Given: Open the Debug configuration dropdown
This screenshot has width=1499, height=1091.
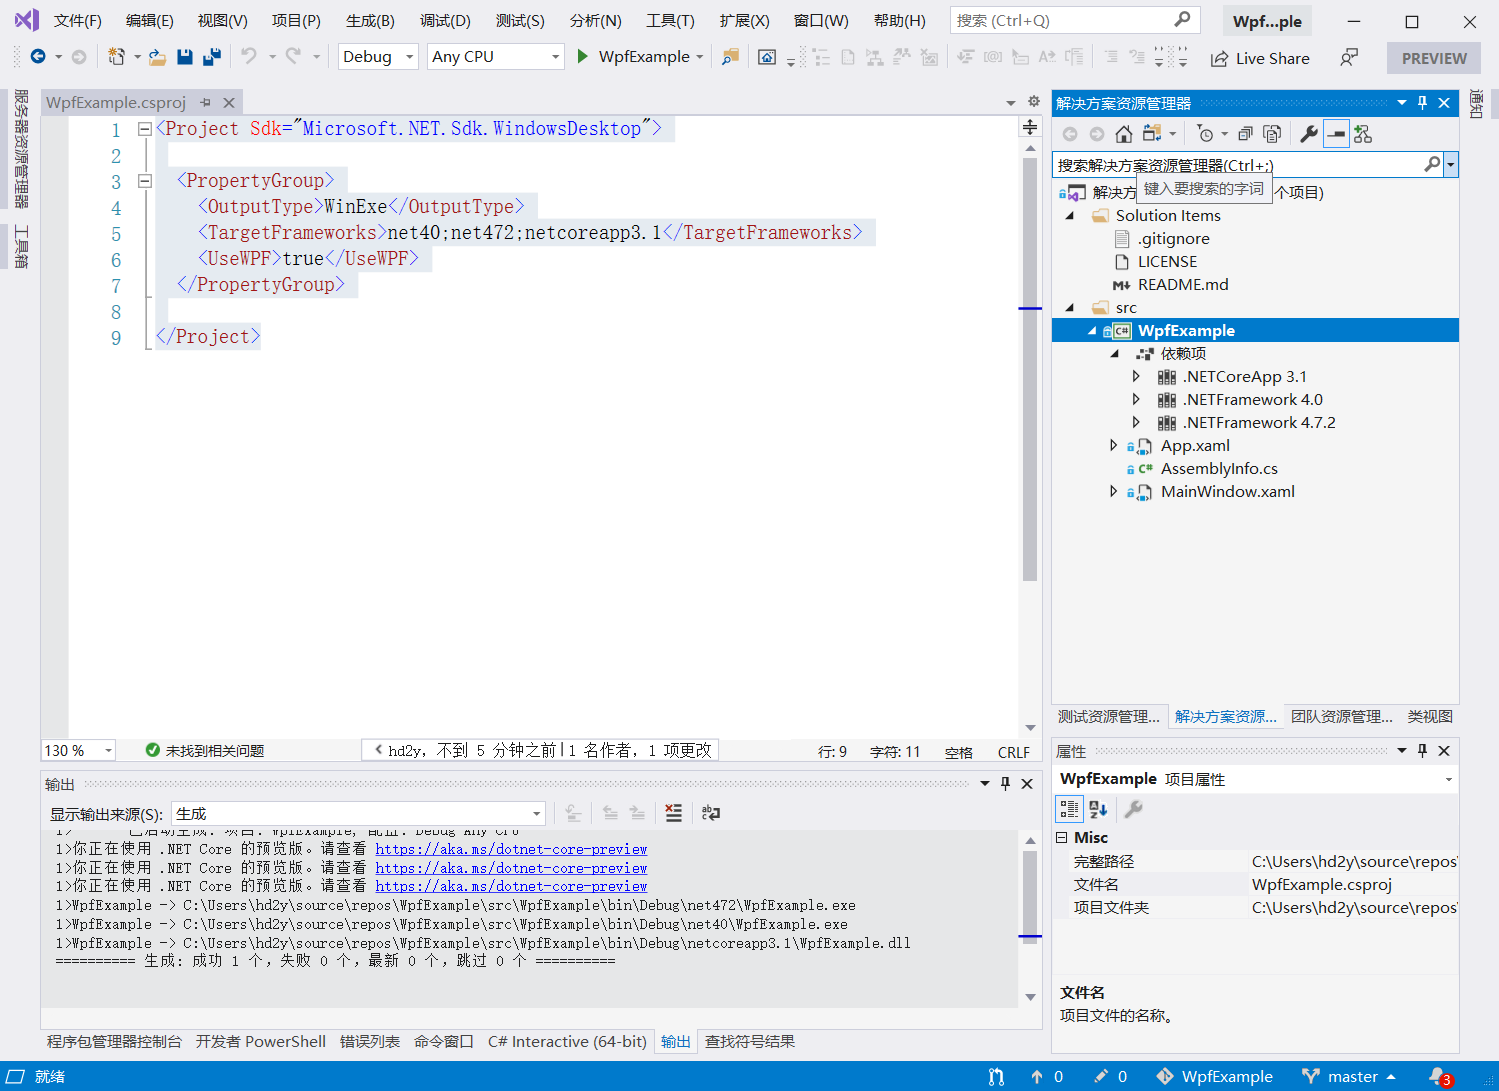Looking at the screenshot, I should point(378,57).
